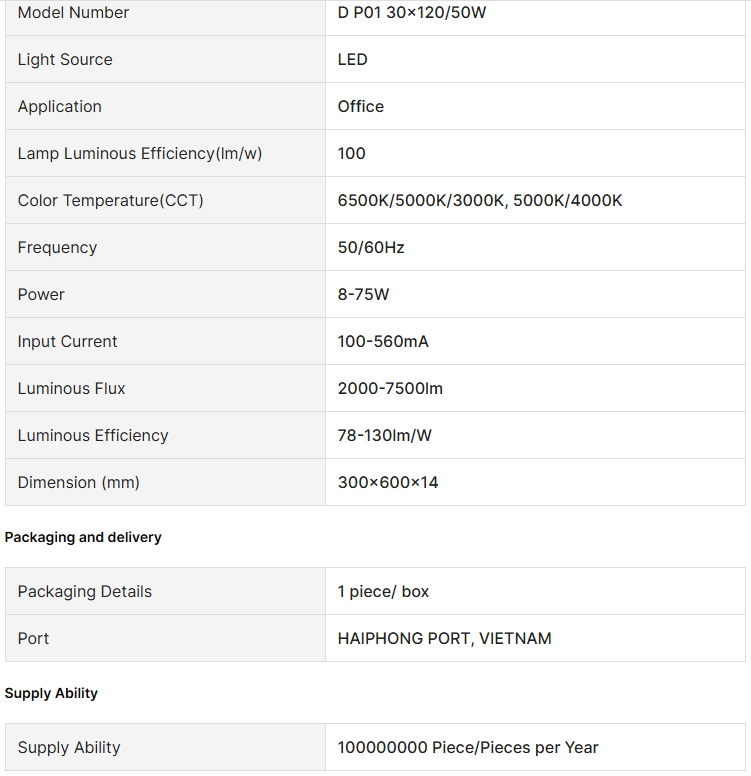751x776 pixels.
Task: Click the Supply Ability section heading
Action: pos(51,693)
